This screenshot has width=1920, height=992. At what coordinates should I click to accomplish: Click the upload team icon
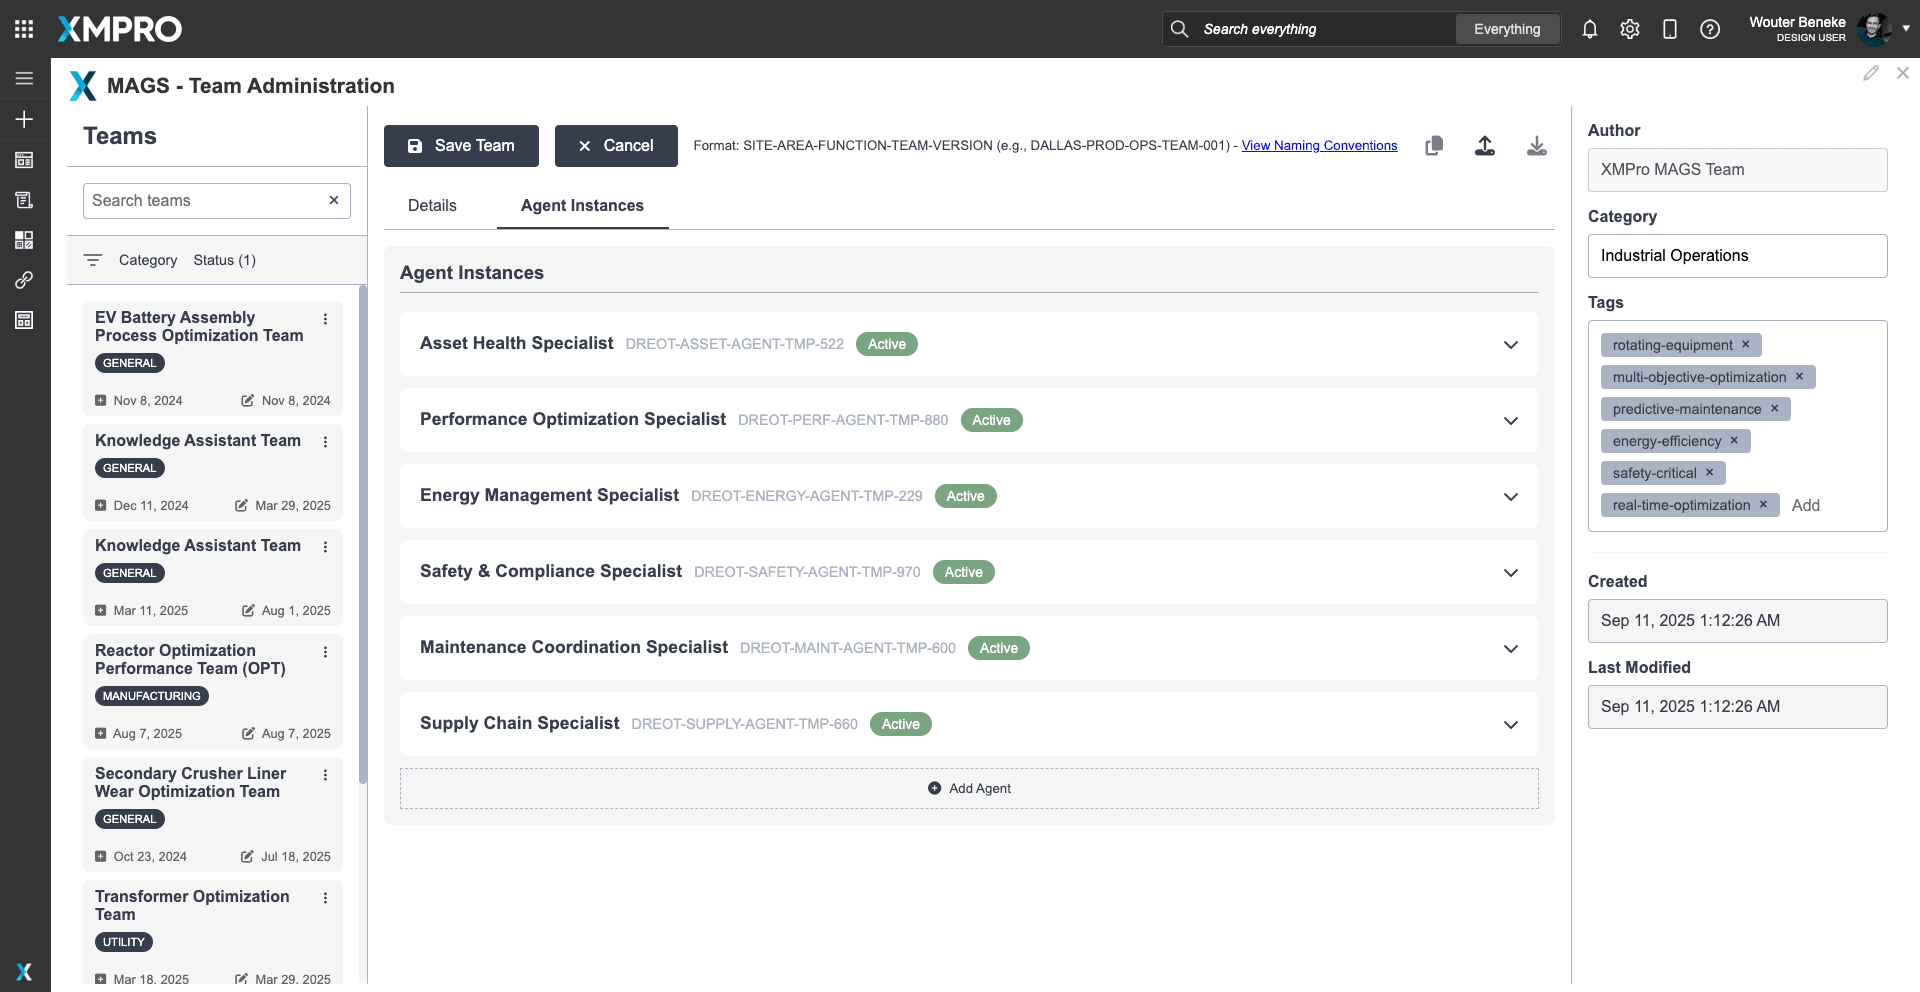click(1484, 146)
